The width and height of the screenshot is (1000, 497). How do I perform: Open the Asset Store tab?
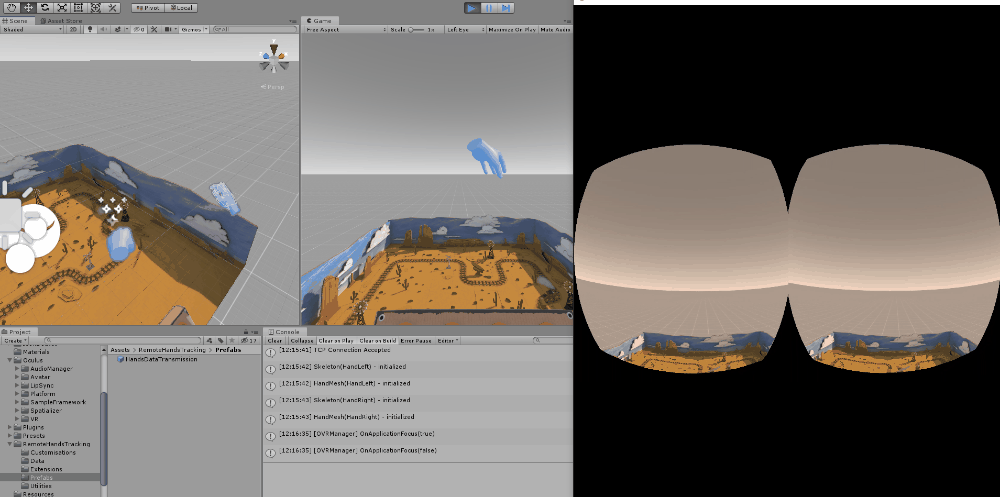pyautogui.click(x=61, y=21)
